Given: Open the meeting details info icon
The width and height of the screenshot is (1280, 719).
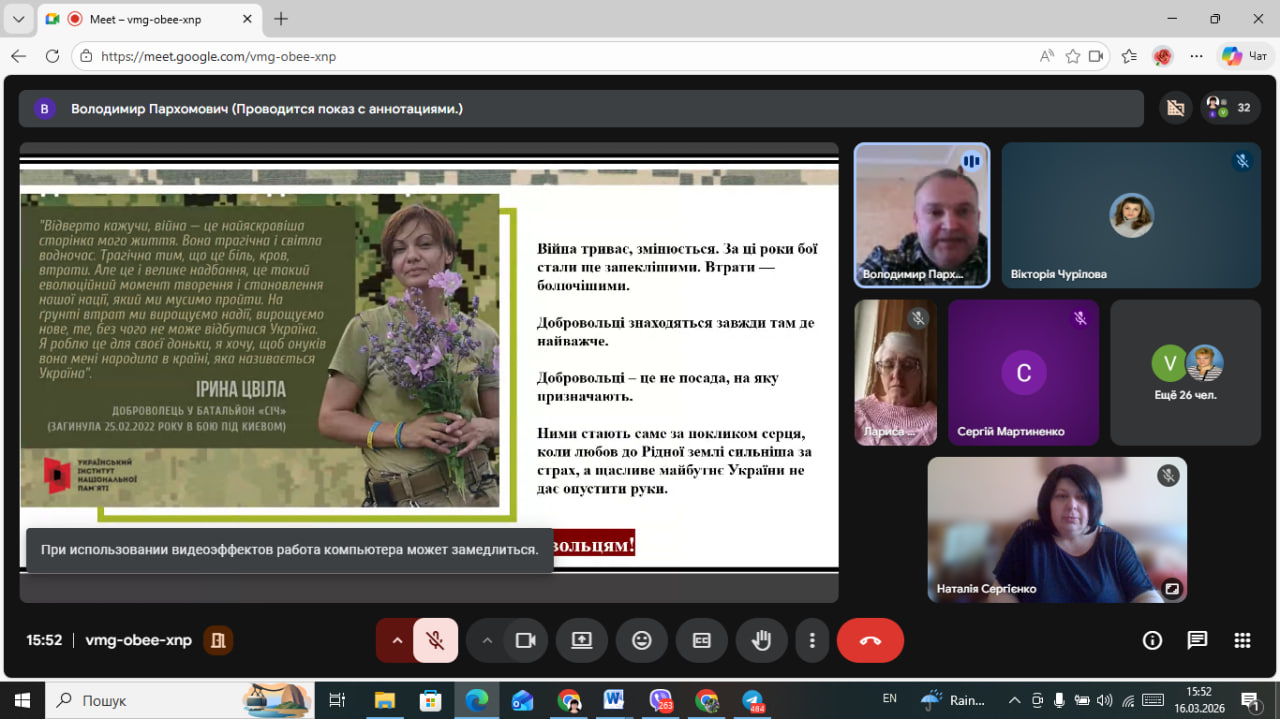Looking at the screenshot, I should pos(1152,641).
